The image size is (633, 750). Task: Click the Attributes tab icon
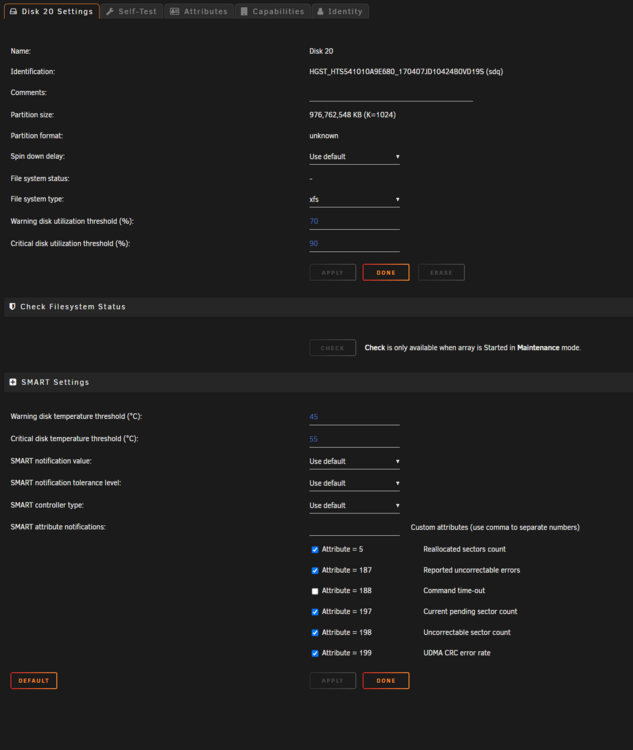(175, 11)
